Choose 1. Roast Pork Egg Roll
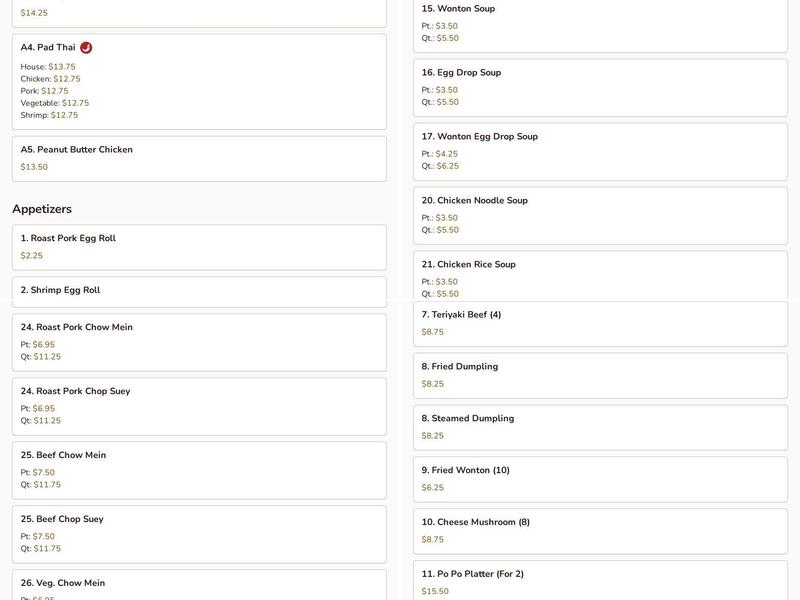Viewport: 800px width, 600px height. tap(199, 247)
